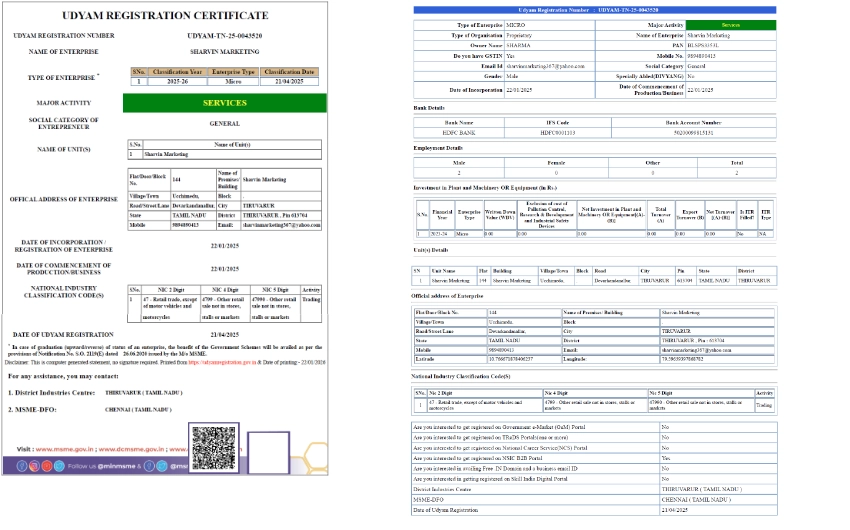The height and width of the screenshot is (530, 850).
Task: Click the QR code on the certificate
Action: tap(213, 448)
